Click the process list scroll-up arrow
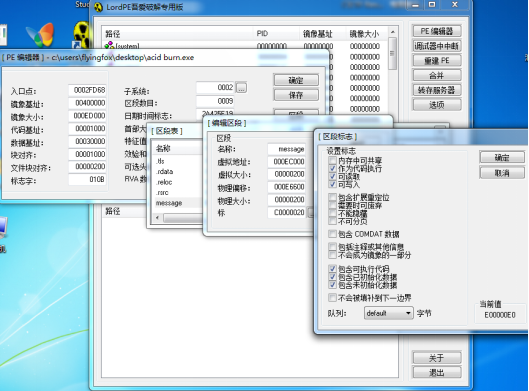The height and width of the screenshot is (391, 529). click(392, 32)
